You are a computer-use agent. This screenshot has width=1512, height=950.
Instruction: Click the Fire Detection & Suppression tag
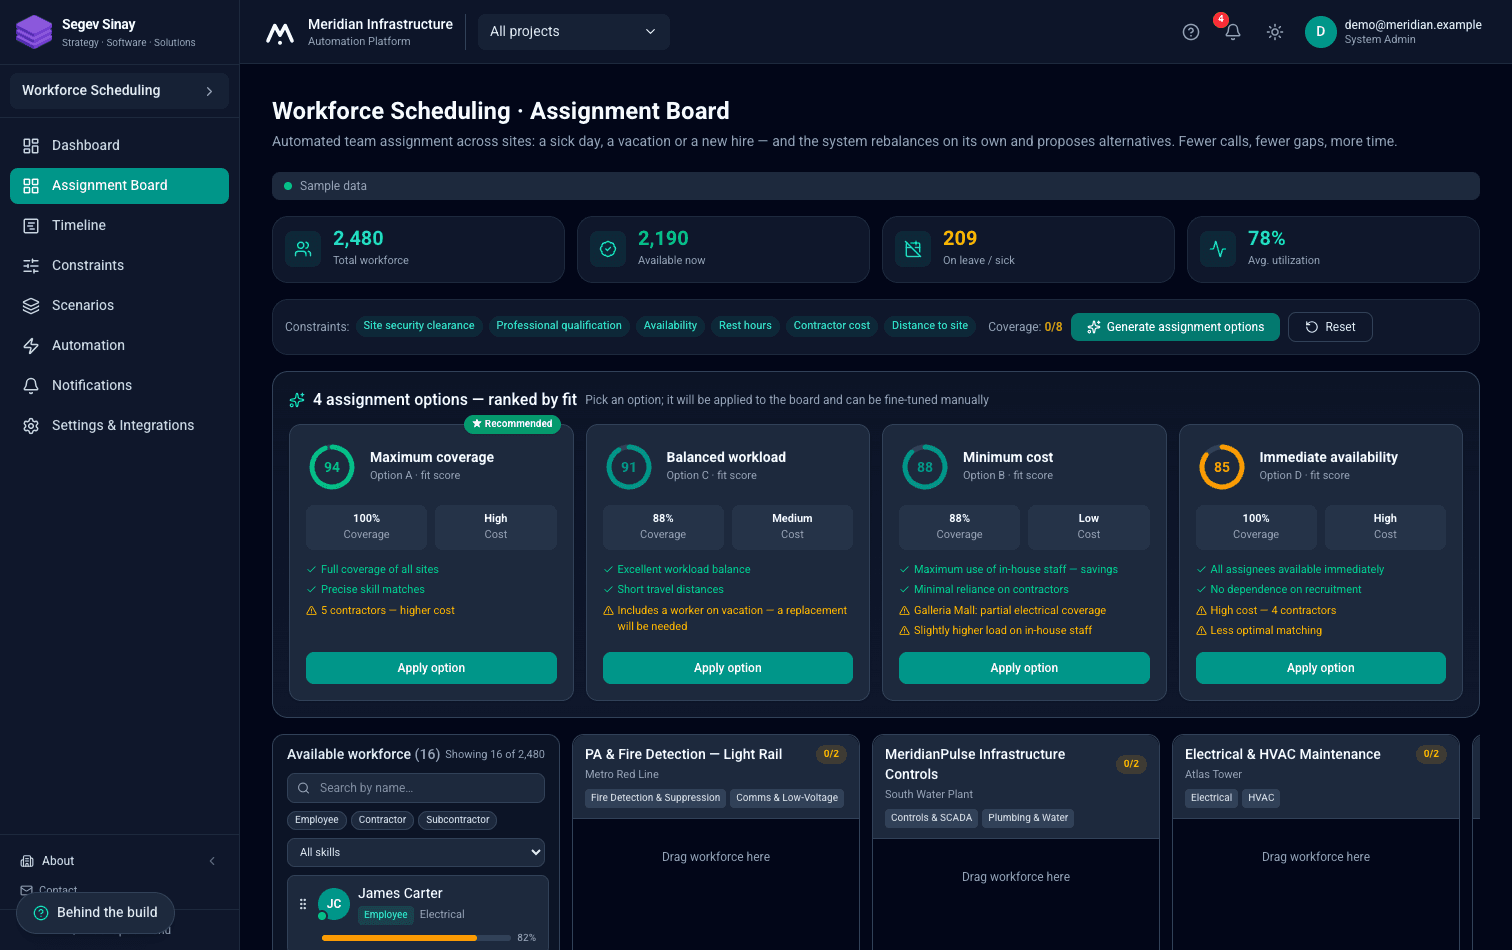coord(655,798)
